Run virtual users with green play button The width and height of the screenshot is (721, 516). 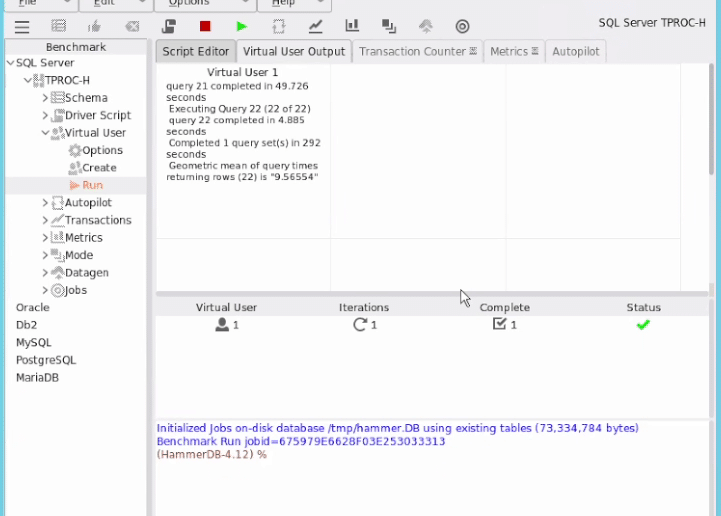pyautogui.click(x=241, y=27)
